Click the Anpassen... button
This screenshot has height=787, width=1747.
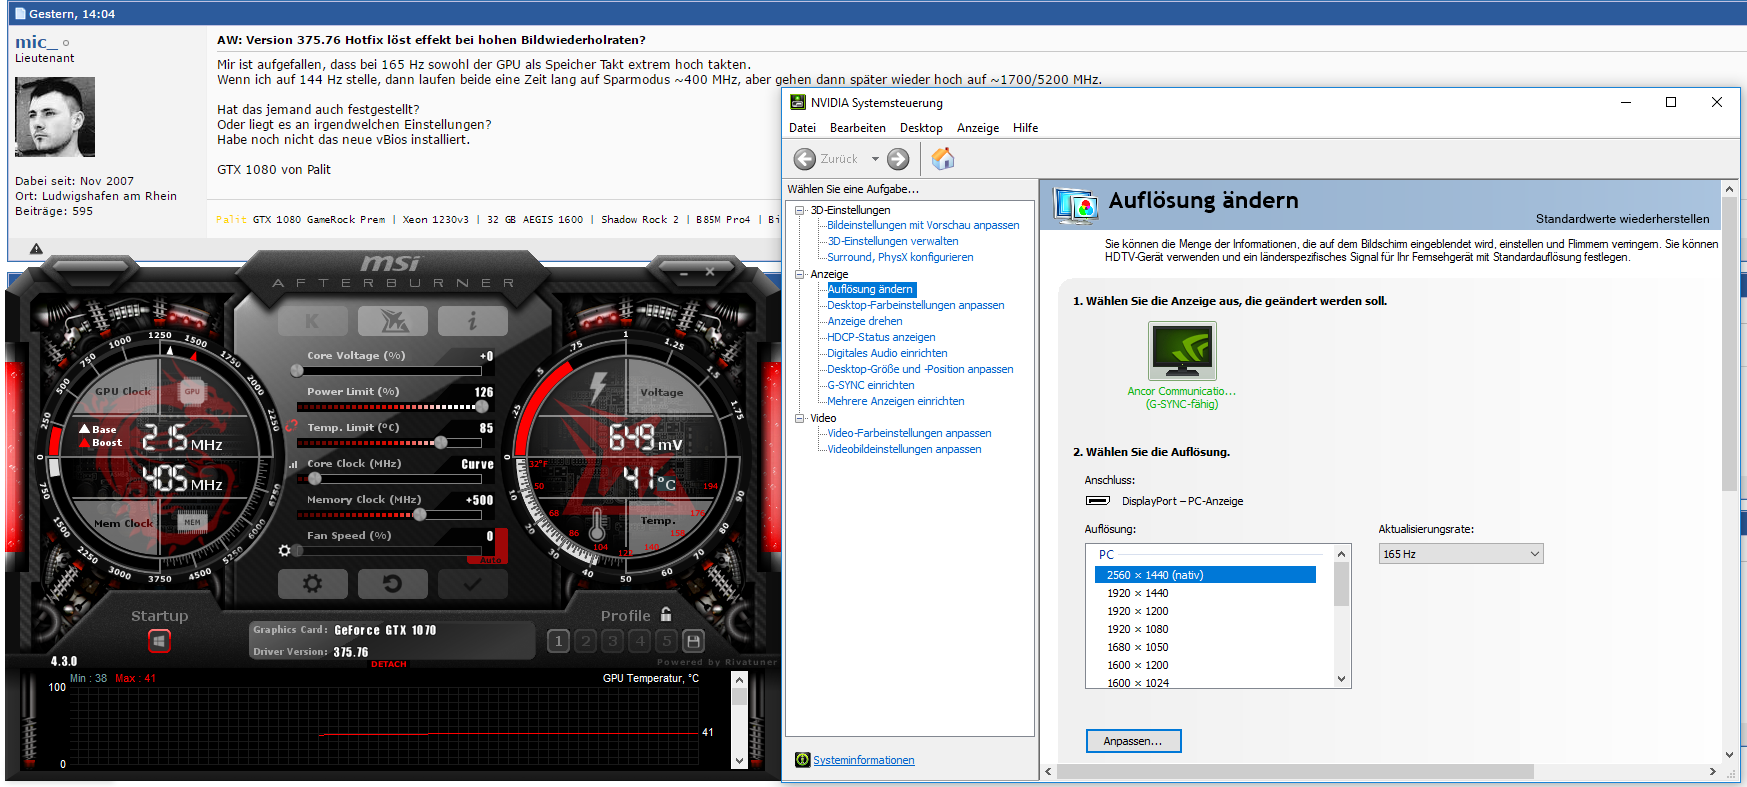point(1133,741)
